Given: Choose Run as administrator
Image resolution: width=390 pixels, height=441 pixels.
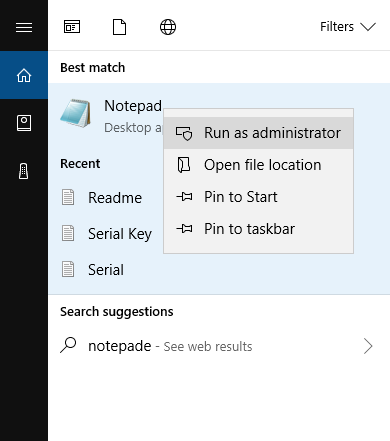Looking at the screenshot, I should (x=258, y=133).
